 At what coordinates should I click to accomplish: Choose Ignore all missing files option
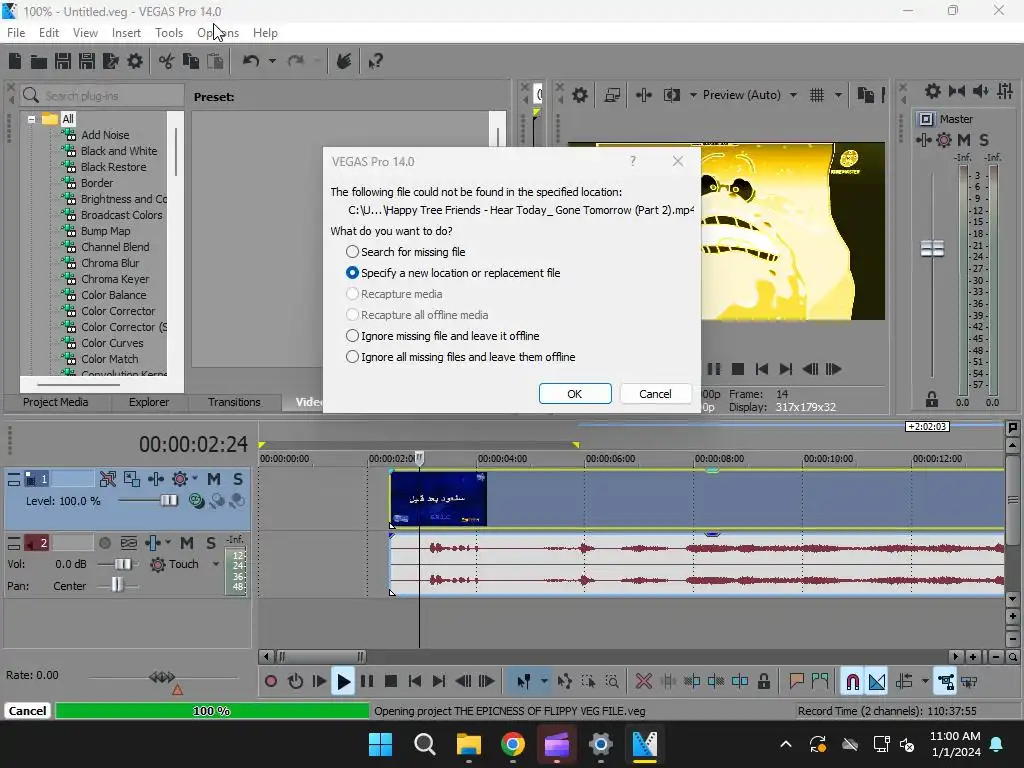click(x=460, y=357)
